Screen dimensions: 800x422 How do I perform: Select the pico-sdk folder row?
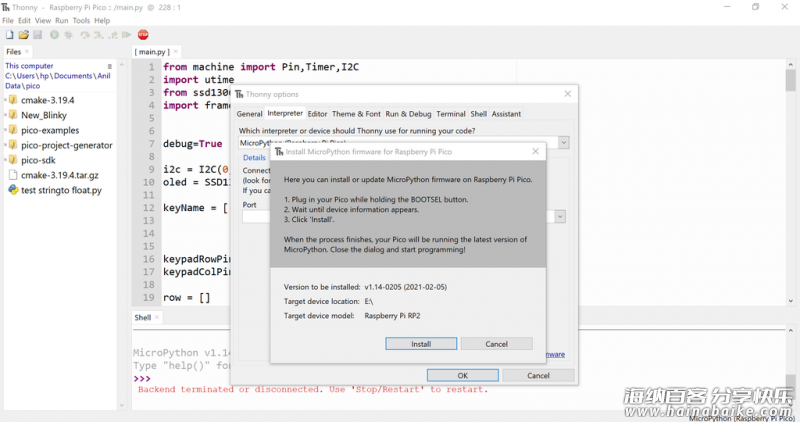point(38,160)
